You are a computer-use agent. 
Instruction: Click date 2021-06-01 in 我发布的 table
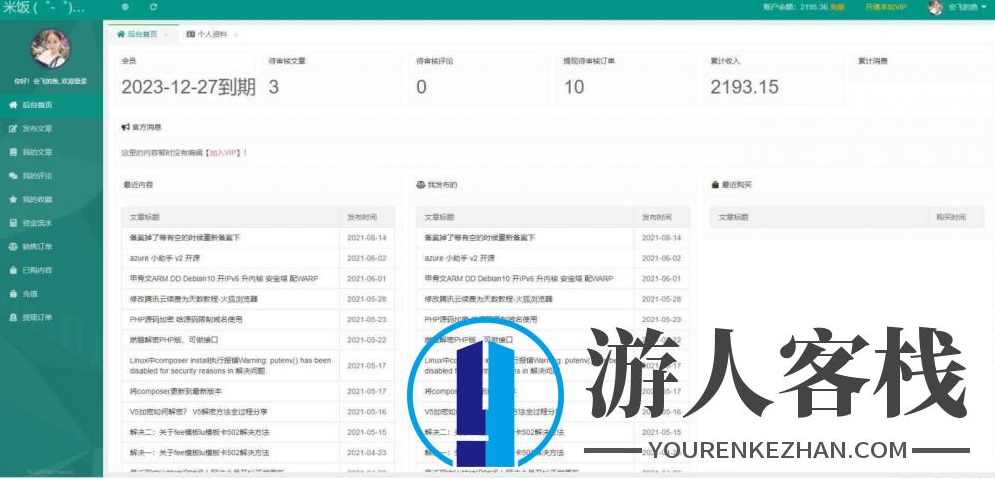coord(661,279)
